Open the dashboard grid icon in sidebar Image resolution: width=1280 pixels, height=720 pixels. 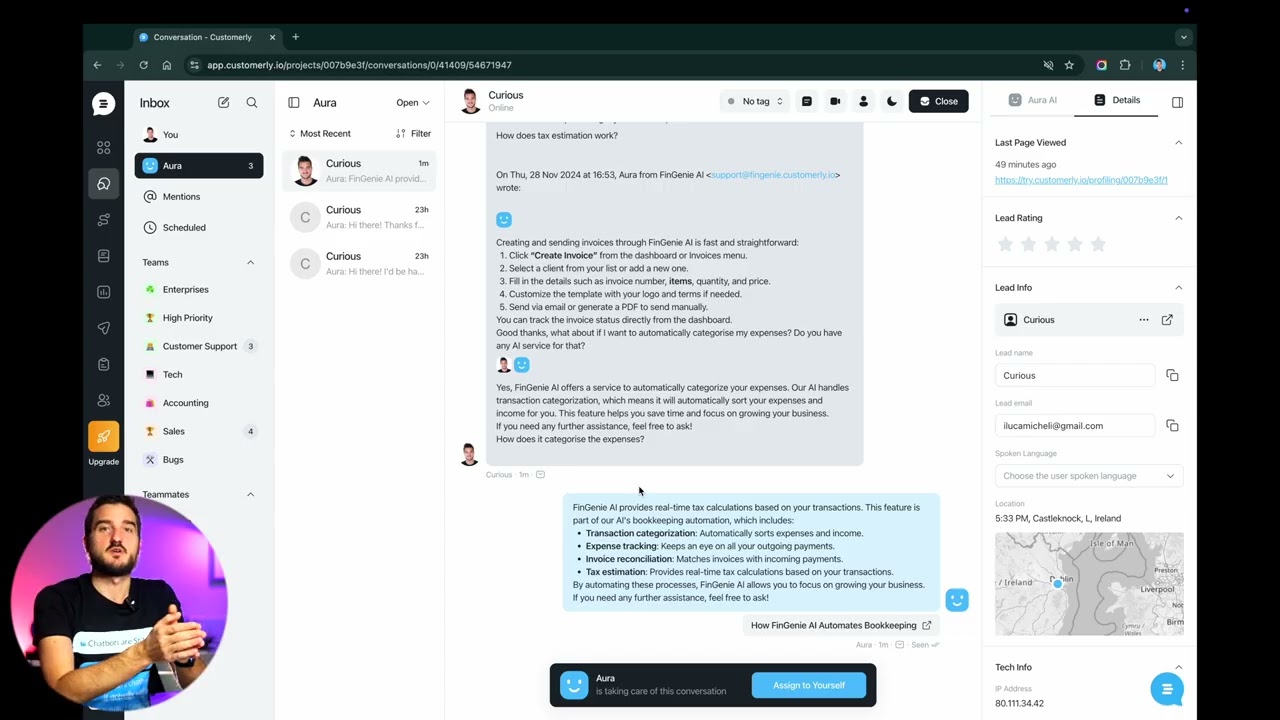(103, 147)
